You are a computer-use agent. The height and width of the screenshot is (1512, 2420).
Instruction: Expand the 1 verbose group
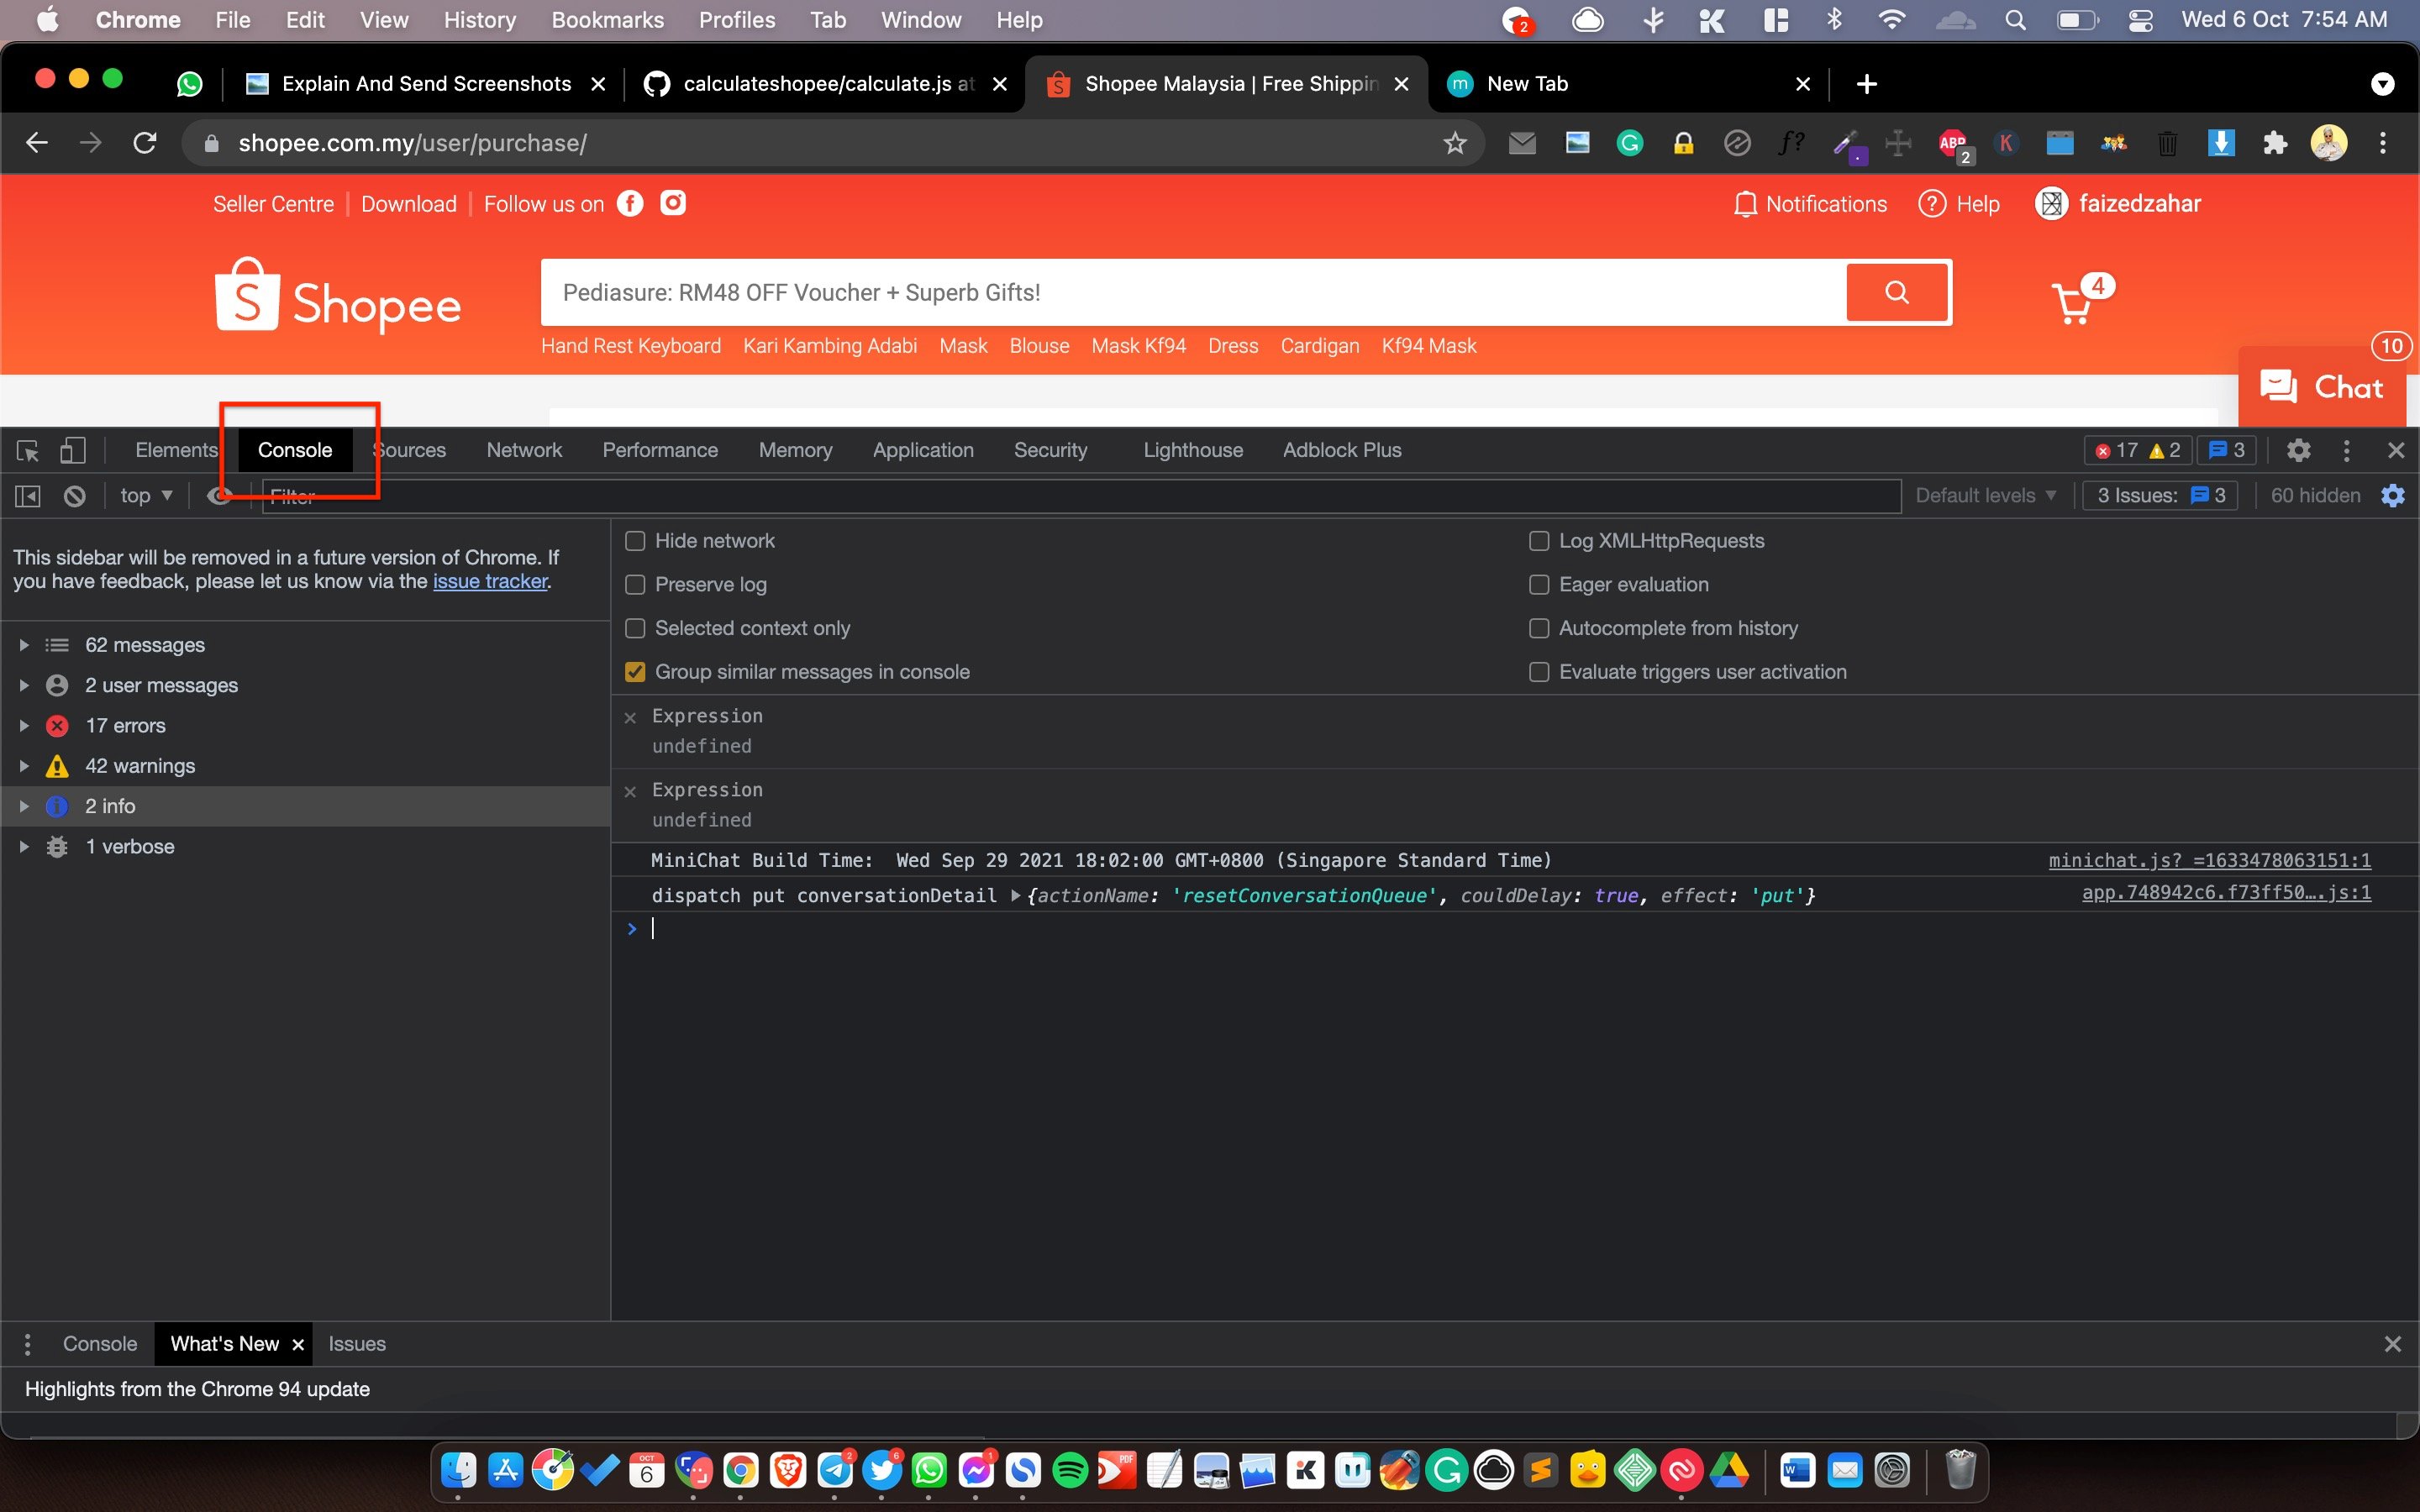click(24, 847)
